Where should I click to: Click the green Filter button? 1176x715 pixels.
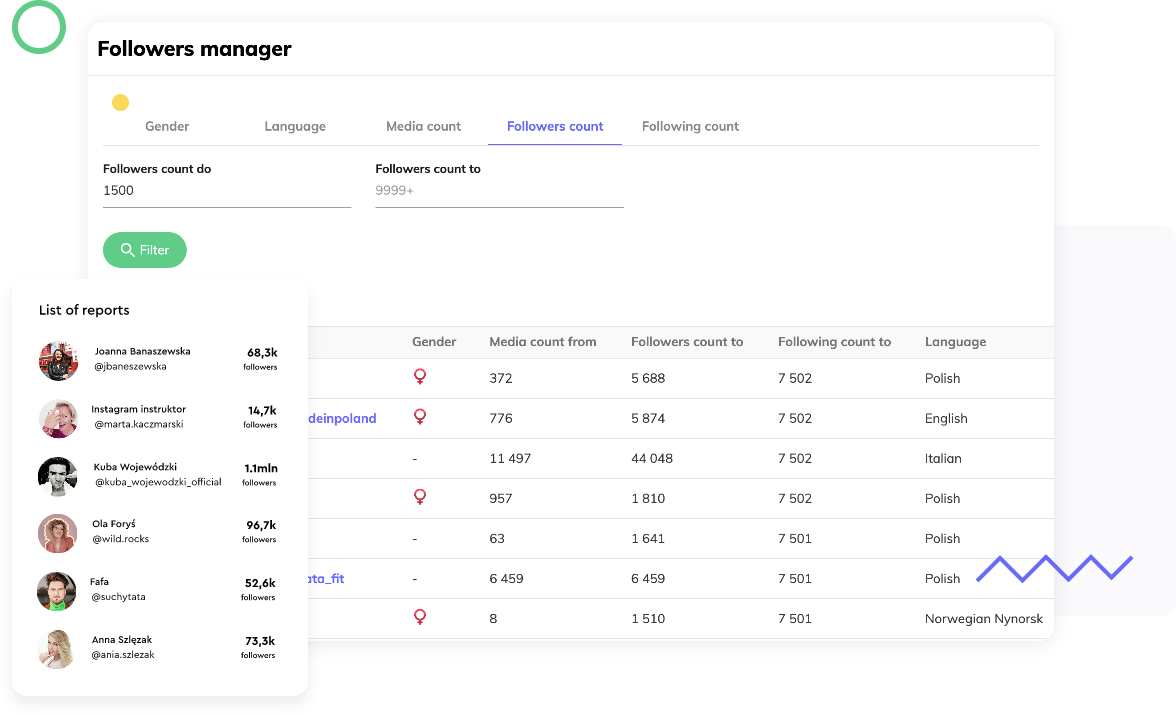[x=145, y=250]
